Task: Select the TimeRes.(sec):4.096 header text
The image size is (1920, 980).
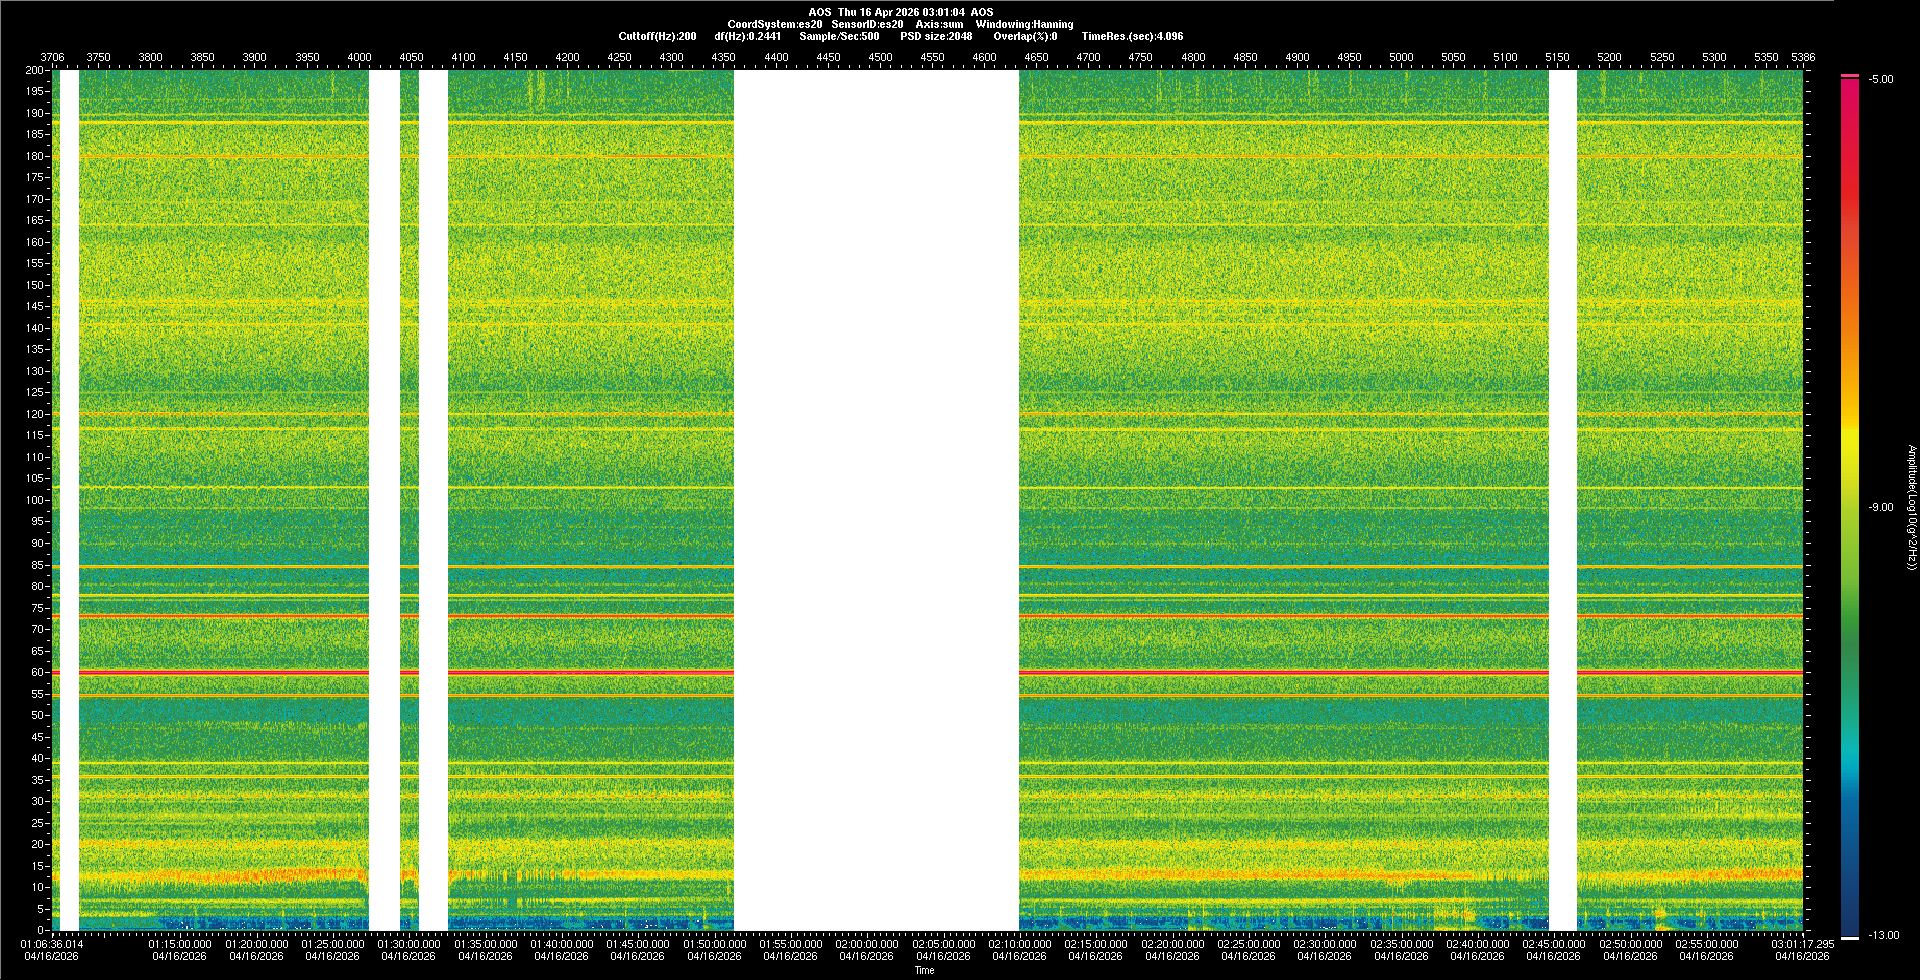Action: (x=1132, y=36)
